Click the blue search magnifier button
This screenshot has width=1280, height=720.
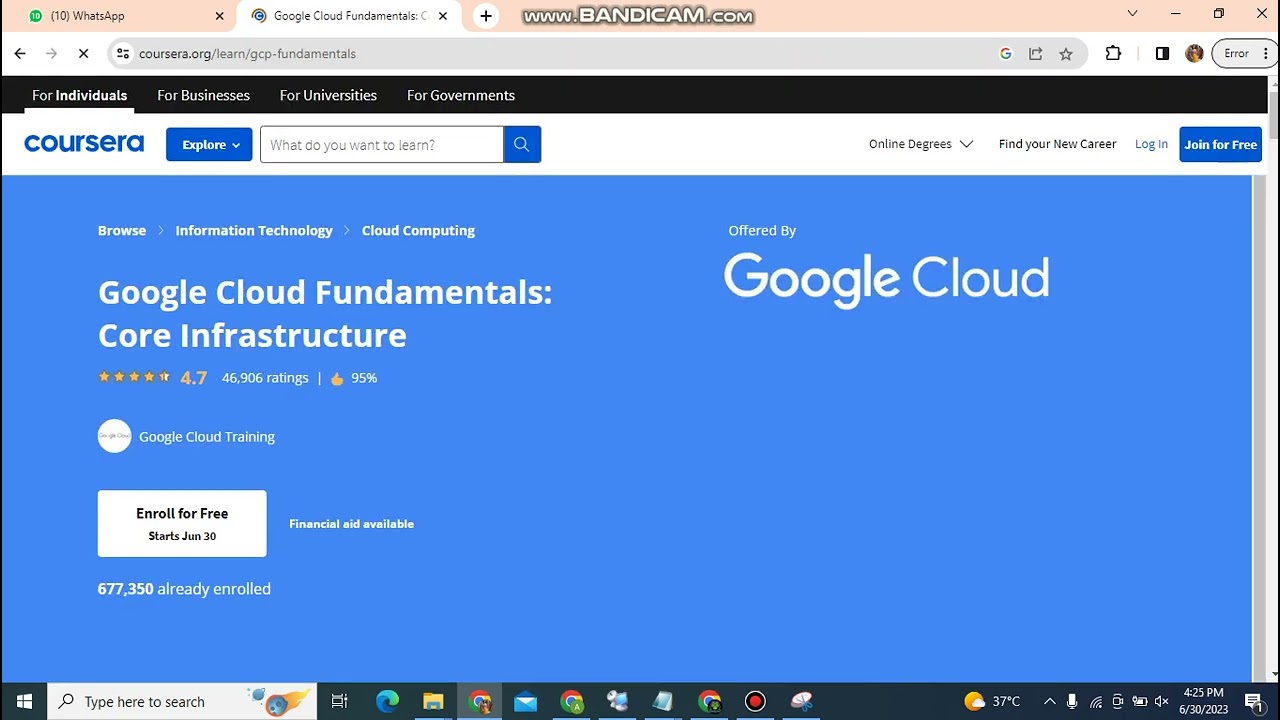pyautogui.click(x=522, y=144)
